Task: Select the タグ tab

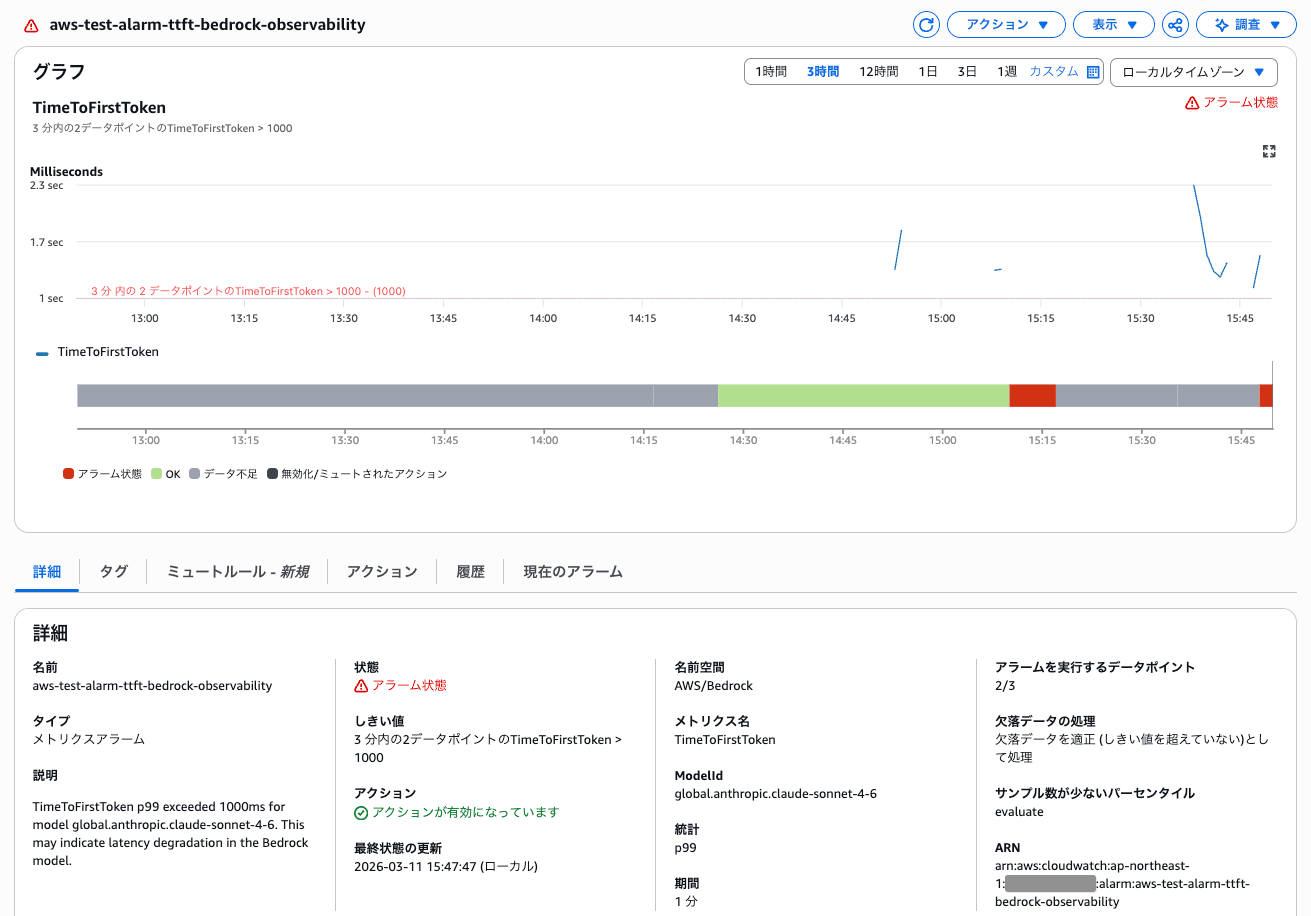Action: (x=113, y=571)
